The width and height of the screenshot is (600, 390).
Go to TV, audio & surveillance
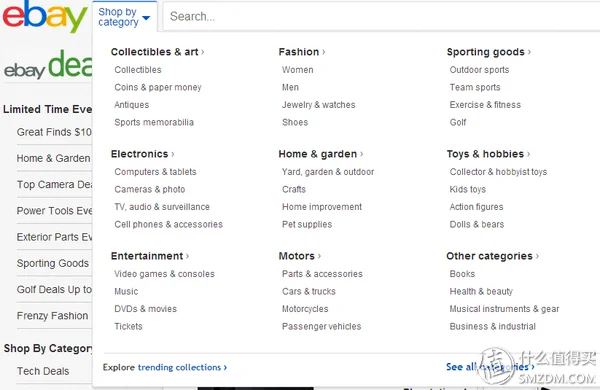coord(162,207)
